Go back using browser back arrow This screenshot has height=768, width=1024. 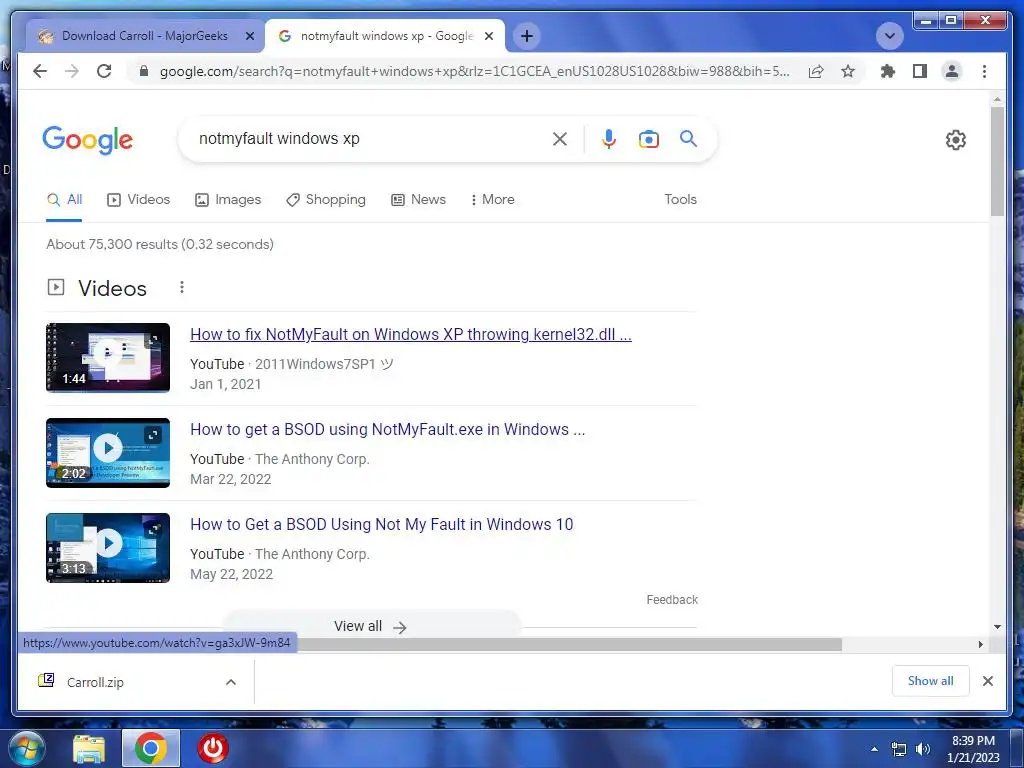tap(40, 71)
